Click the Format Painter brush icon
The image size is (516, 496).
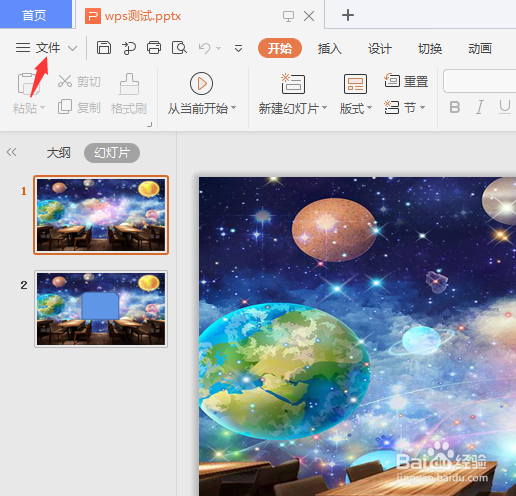pos(129,84)
